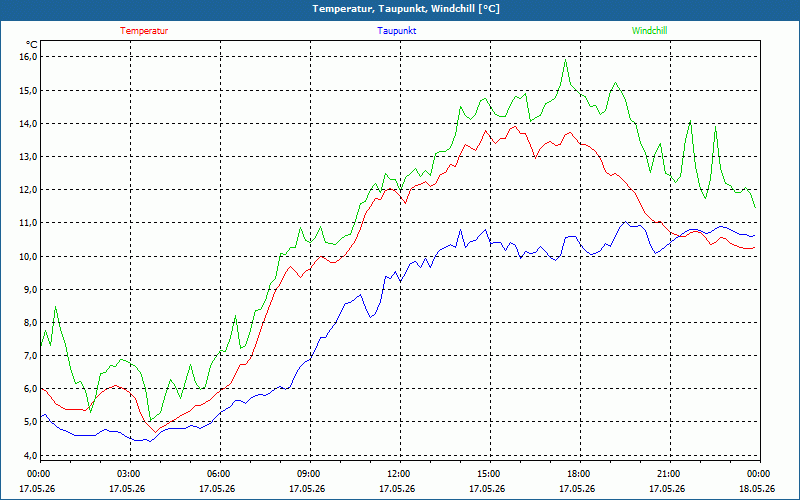
Task: Click the "10,0" y-axis value
Action: point(30,256)
